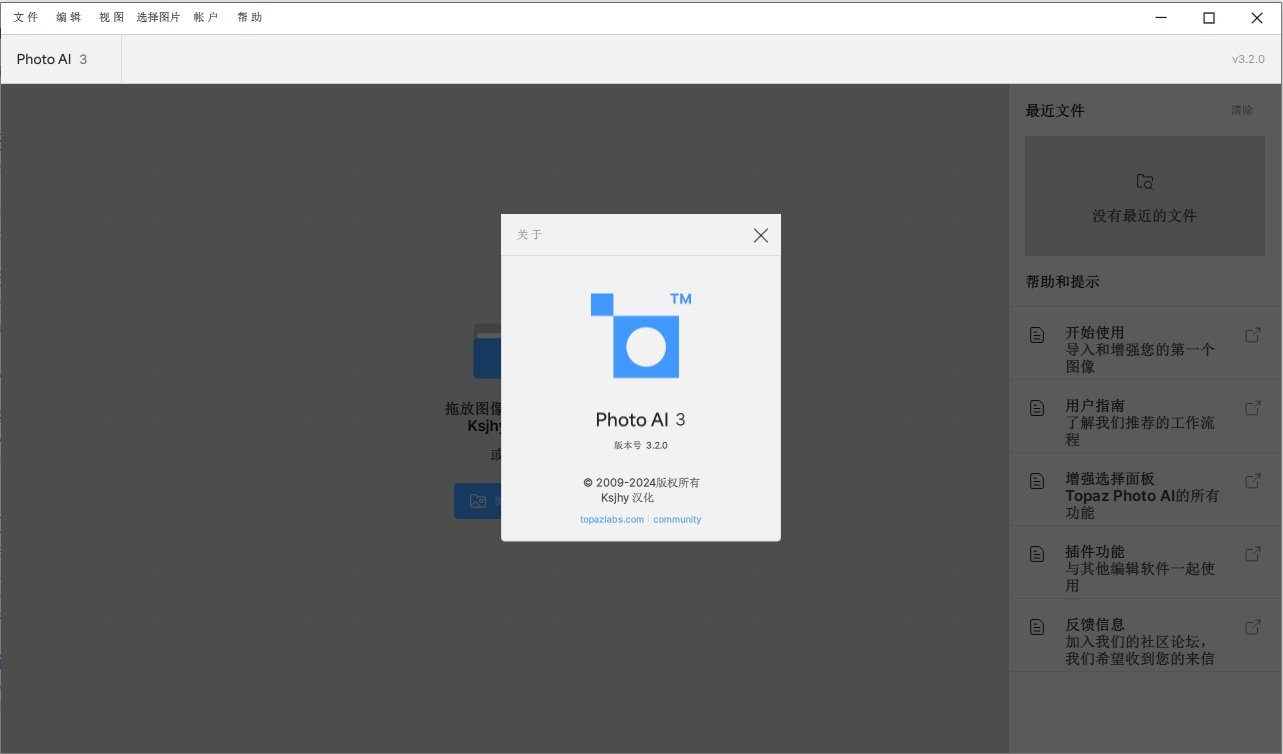
Task: Open the 选择图片 menu
Action: click(x=159, y=17)
